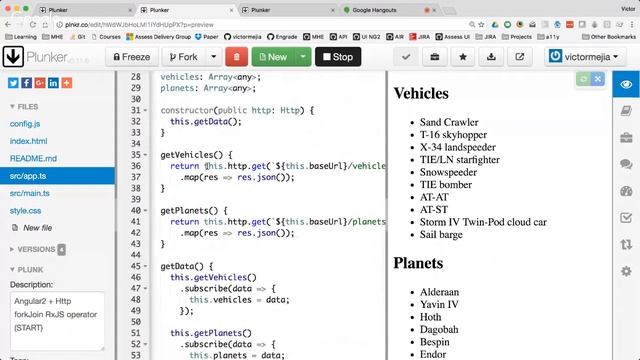Screen dimensions: 640x360
Task: Switch to the Google Hangouts tab
Action: (x=389, y=10)
